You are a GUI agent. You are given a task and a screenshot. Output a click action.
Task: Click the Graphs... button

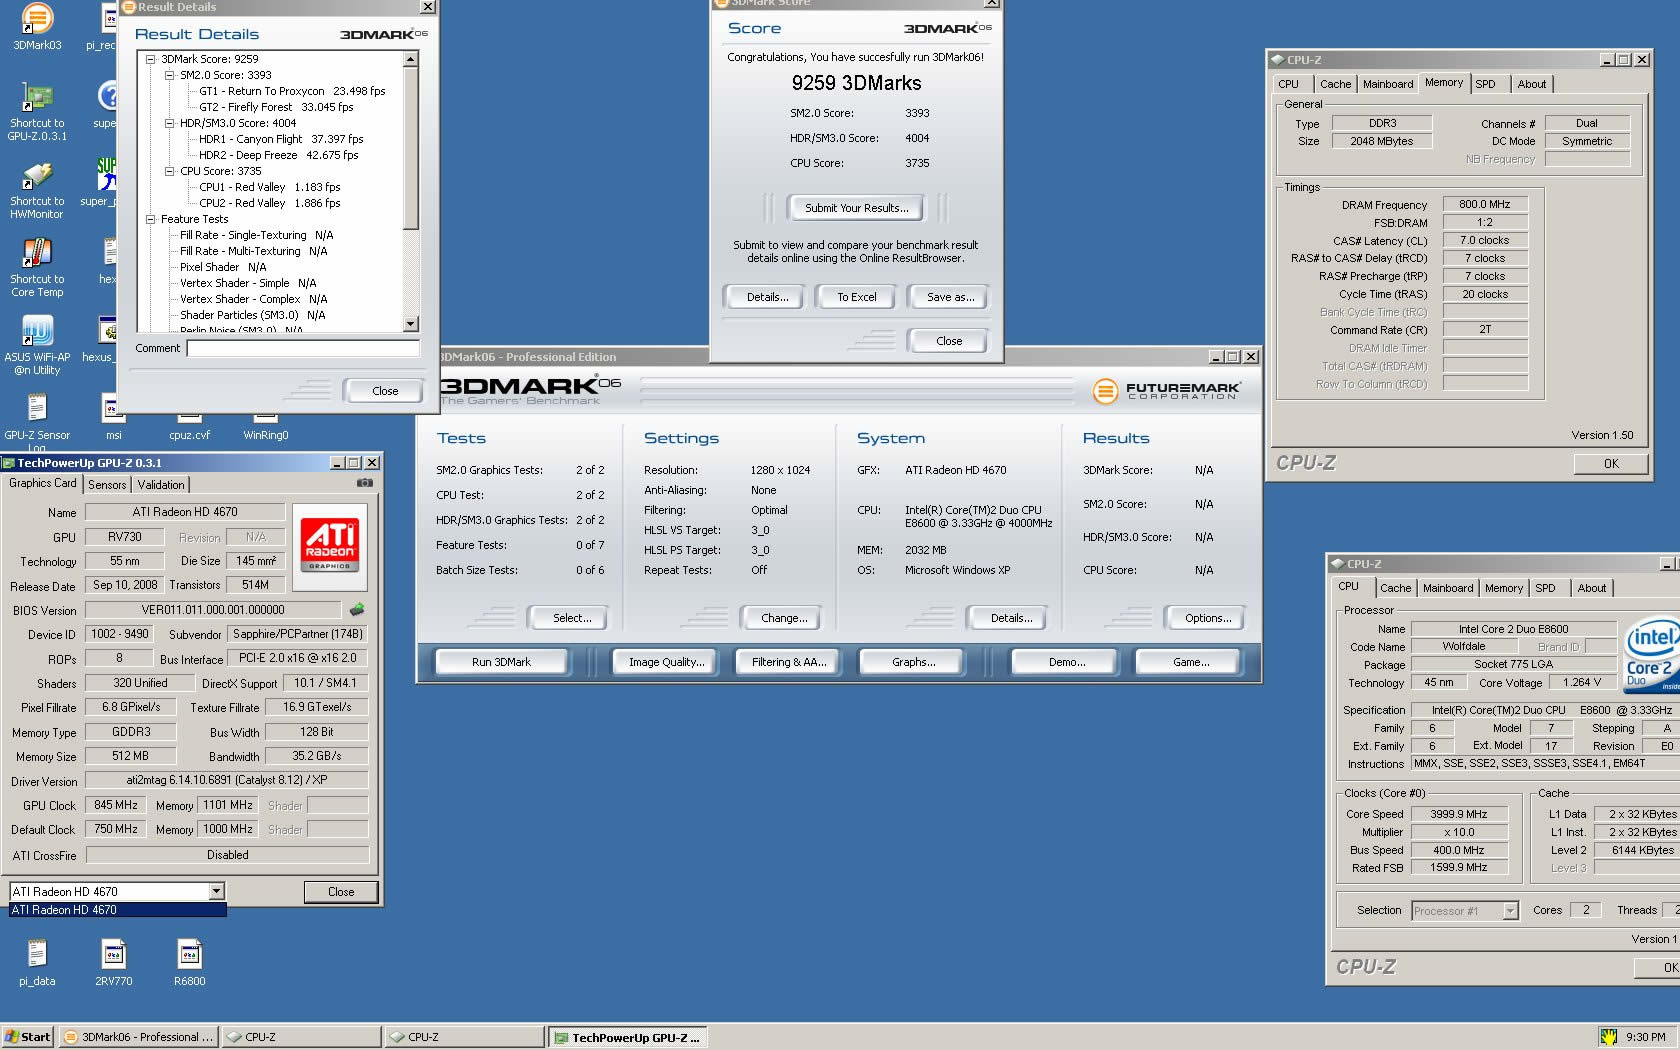click(x=914, y=662)
